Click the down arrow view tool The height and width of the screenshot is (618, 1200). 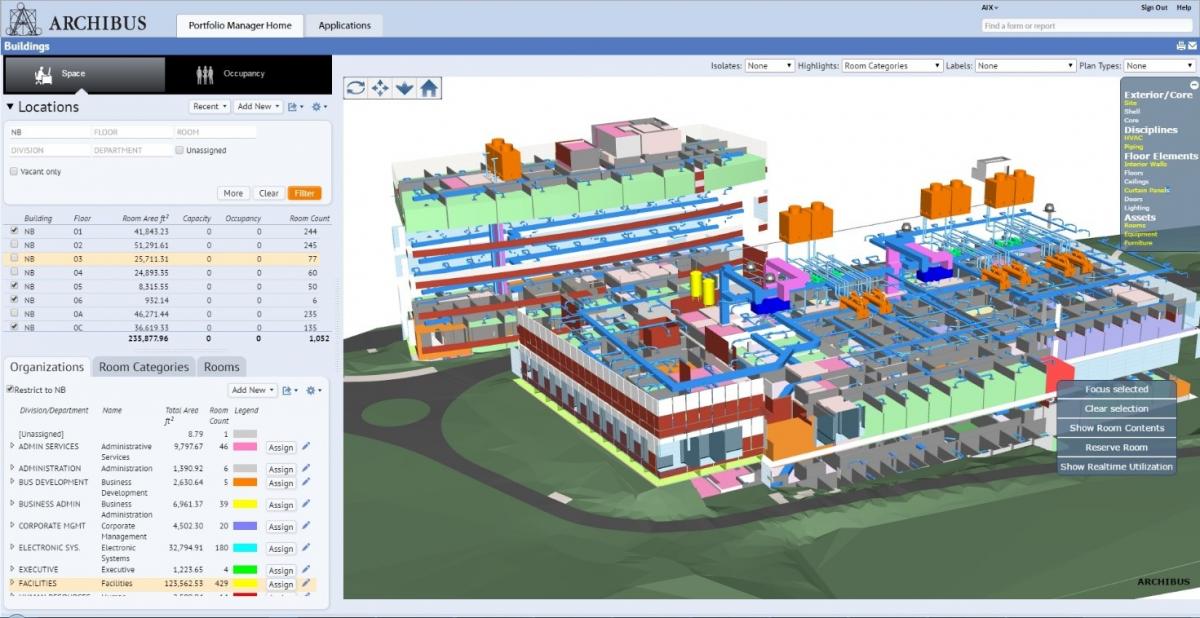(404, 88)
